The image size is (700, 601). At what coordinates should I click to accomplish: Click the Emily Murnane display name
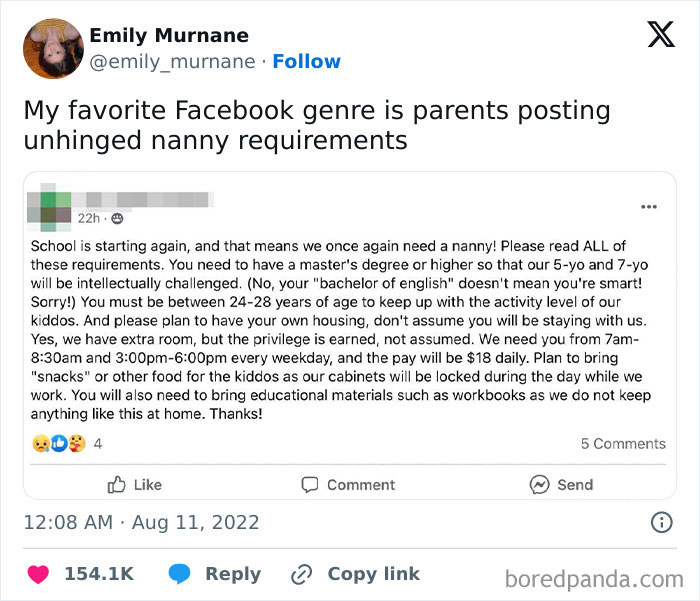tap(169, 36)
